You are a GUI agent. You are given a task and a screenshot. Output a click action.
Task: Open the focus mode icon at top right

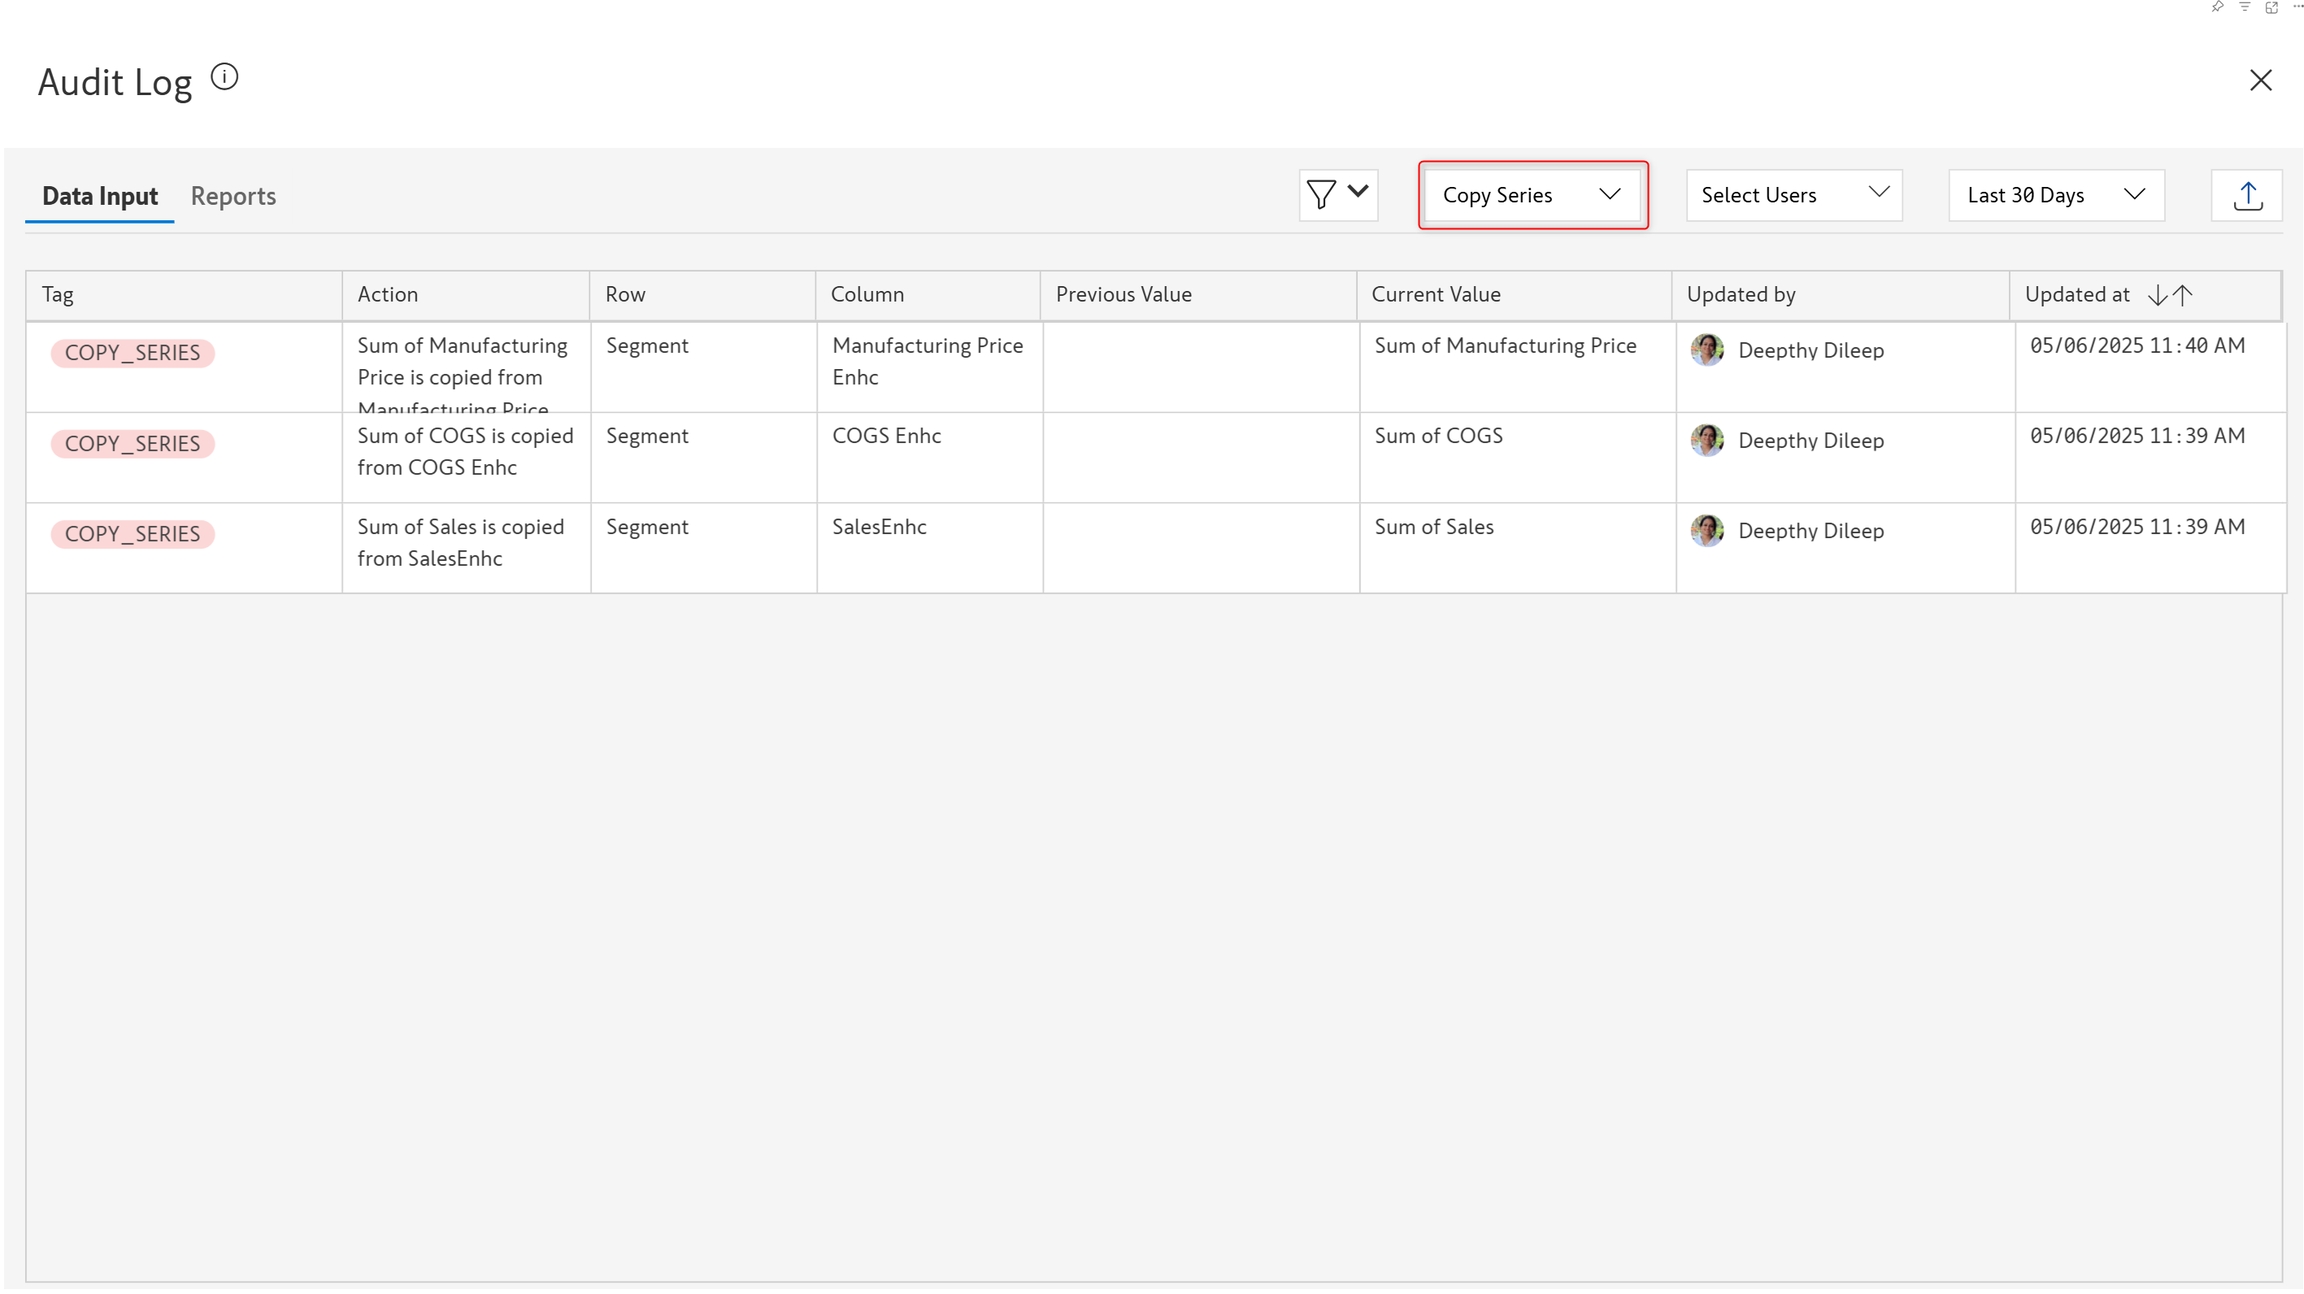point(2272,7)
